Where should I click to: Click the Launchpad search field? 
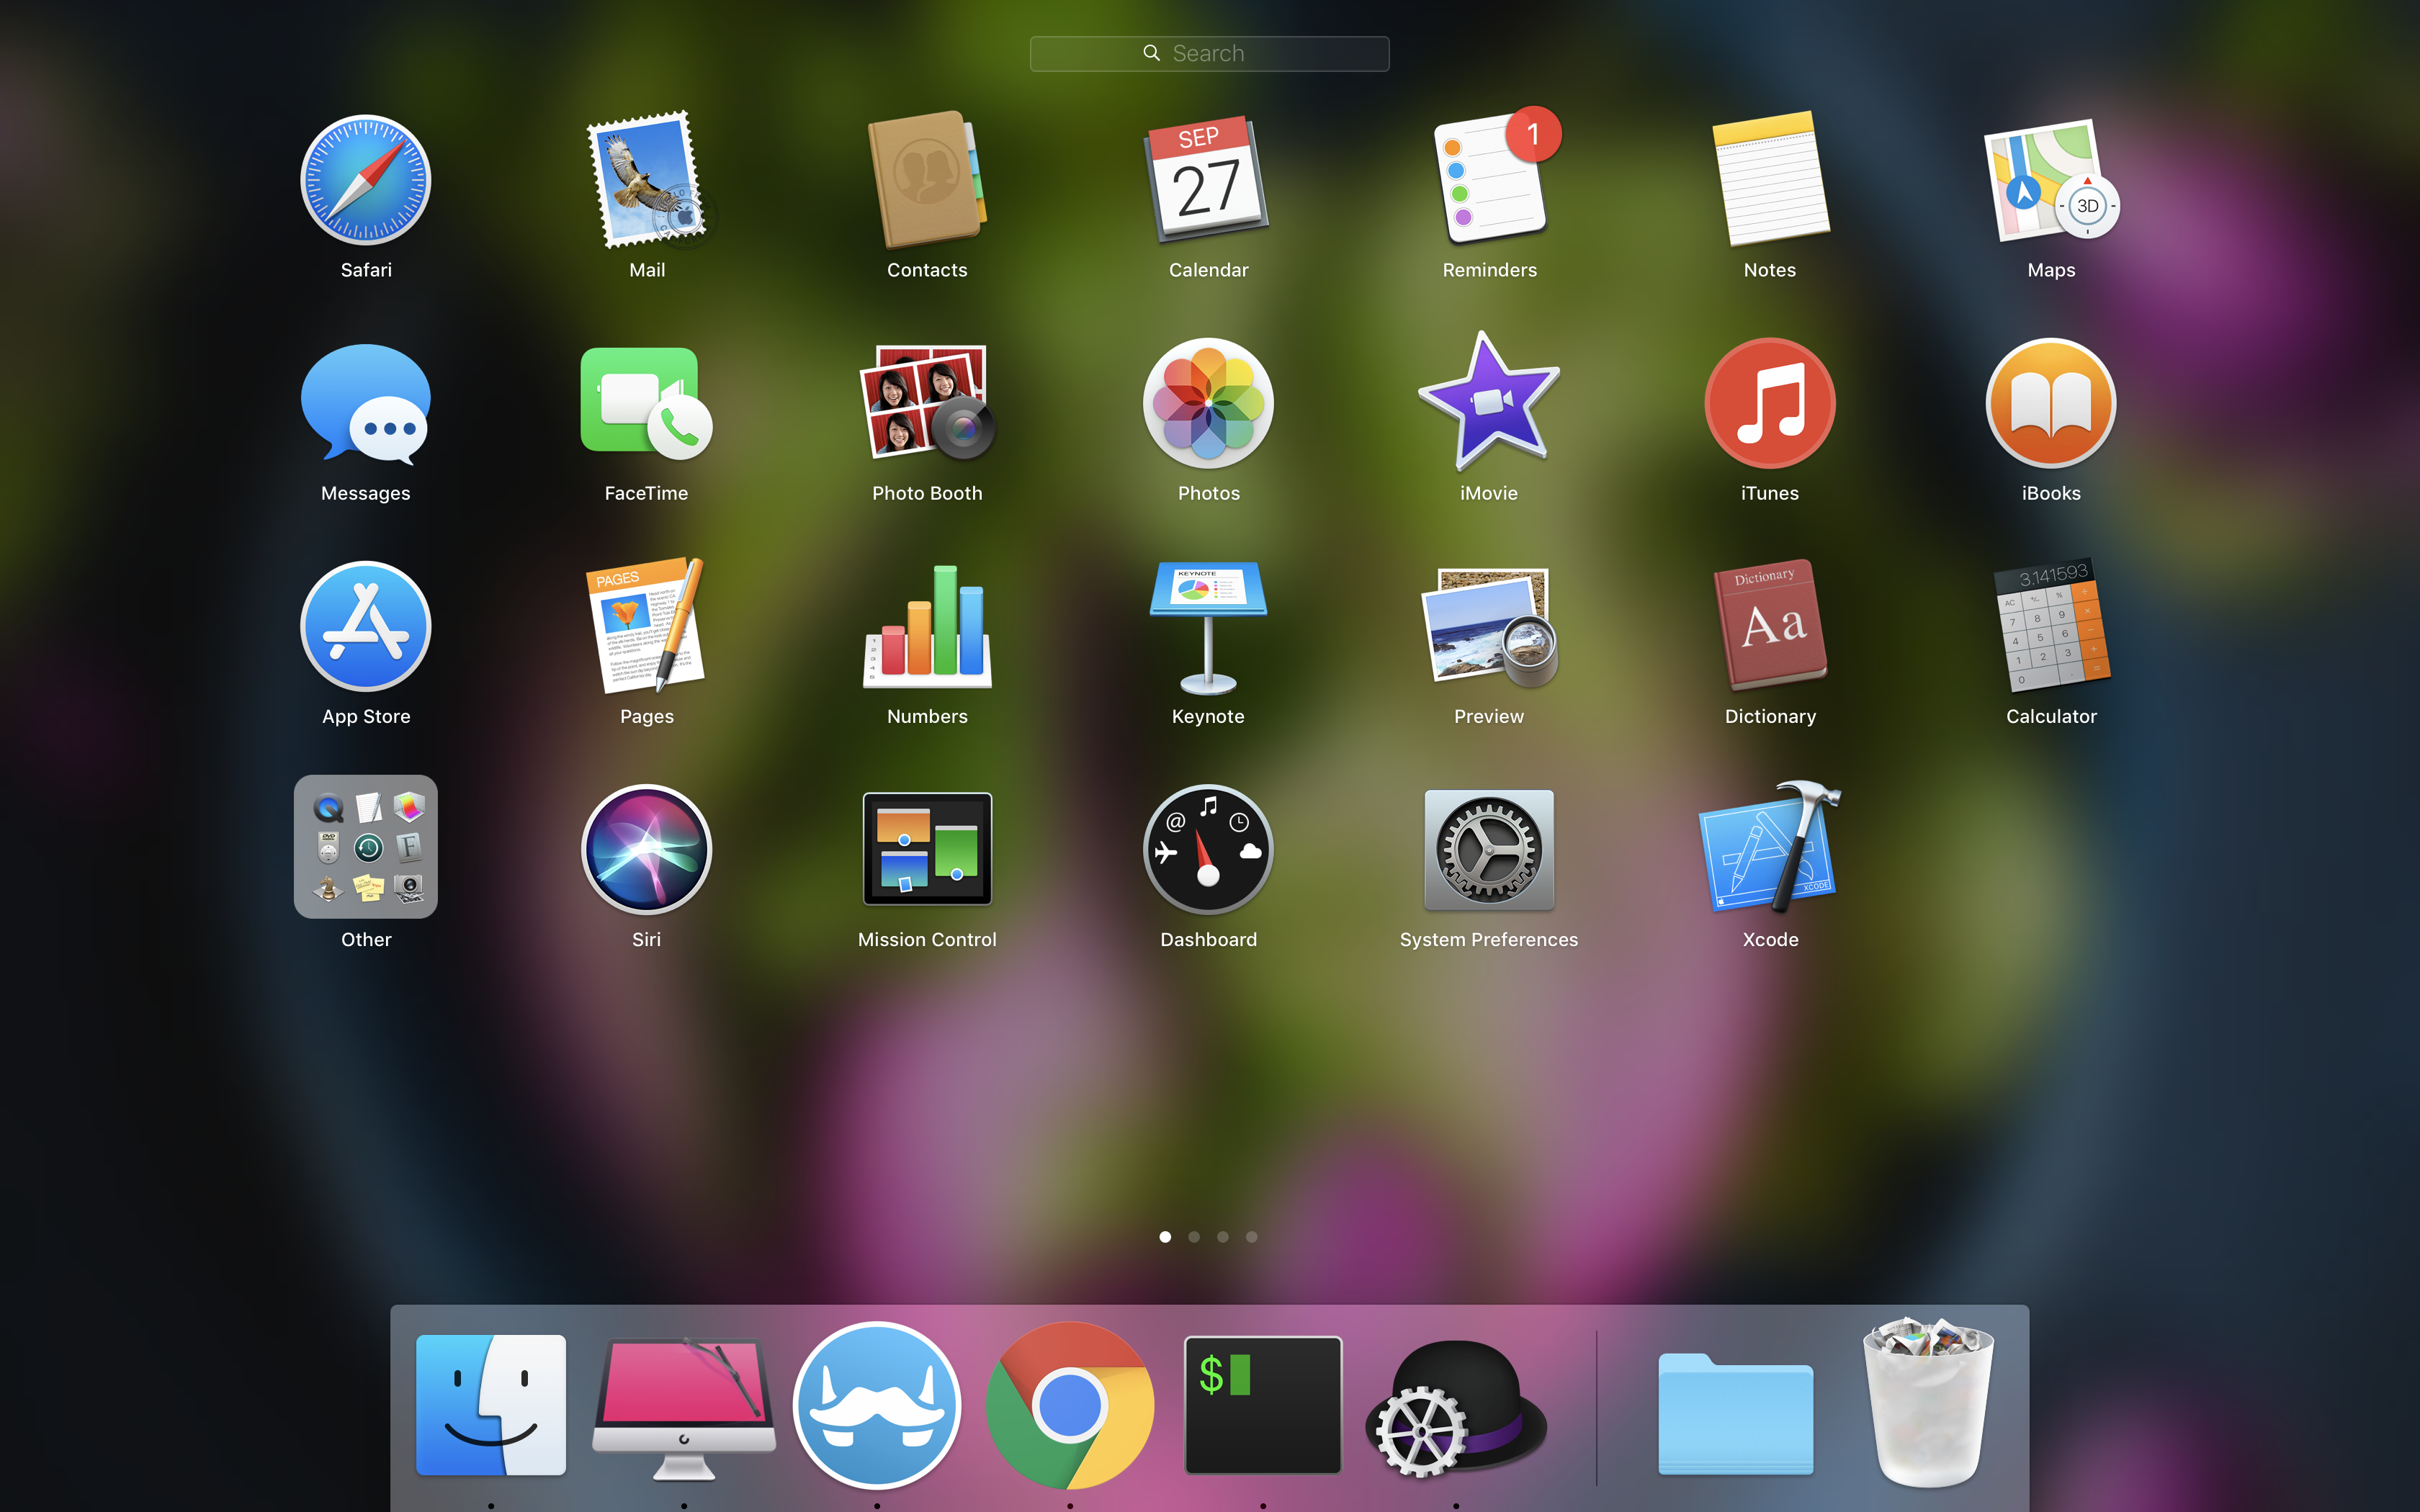click(1209, 53)
